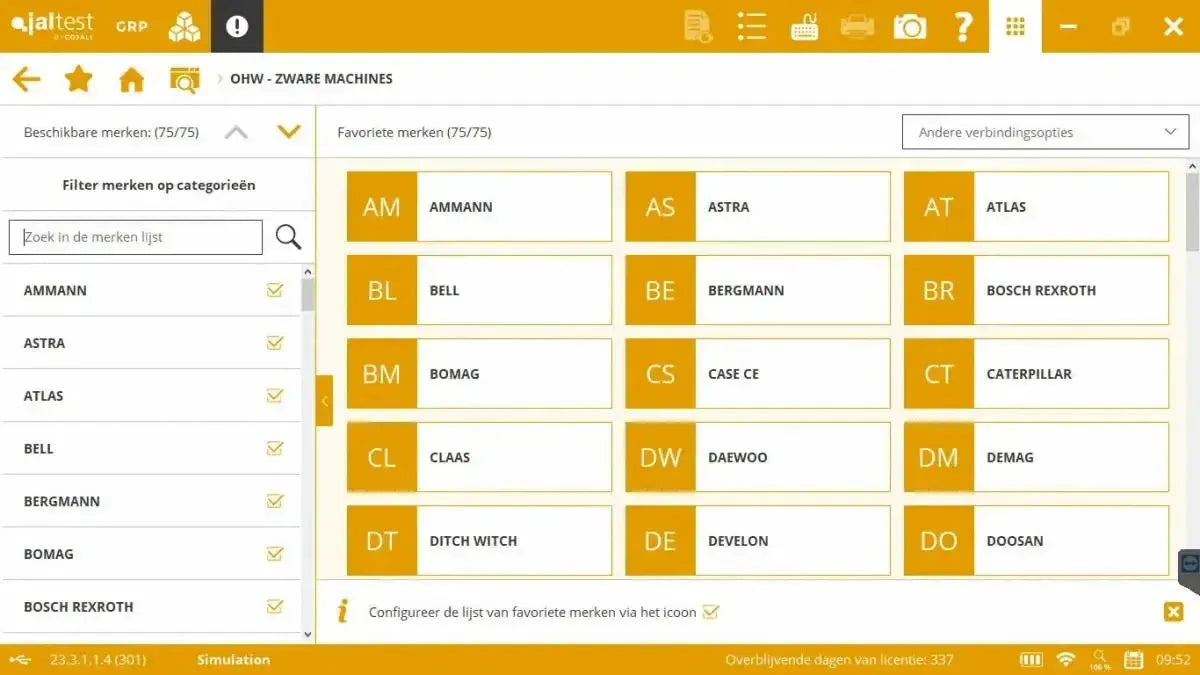The height and width of the screenshot is (675, 1200).
Task: Click the printer icon in the toolbar
Action: click(x=856, y=26)
